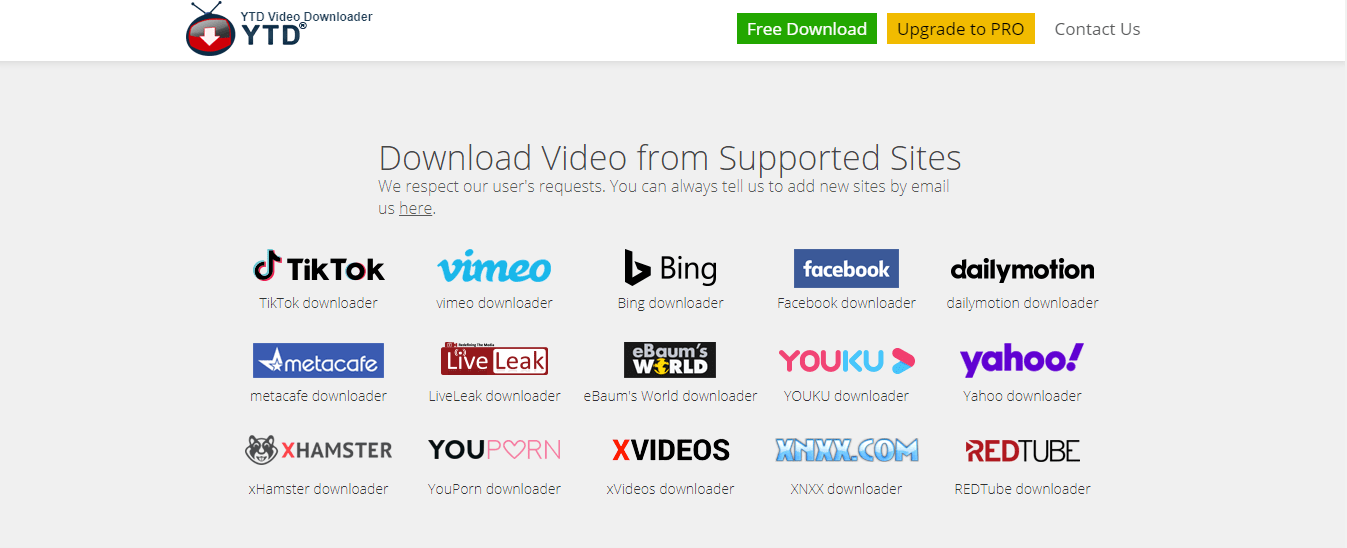Viewport: 1347px width, 548px height.
Task: Open the metacafe downloader link
Action: [318, 396]
